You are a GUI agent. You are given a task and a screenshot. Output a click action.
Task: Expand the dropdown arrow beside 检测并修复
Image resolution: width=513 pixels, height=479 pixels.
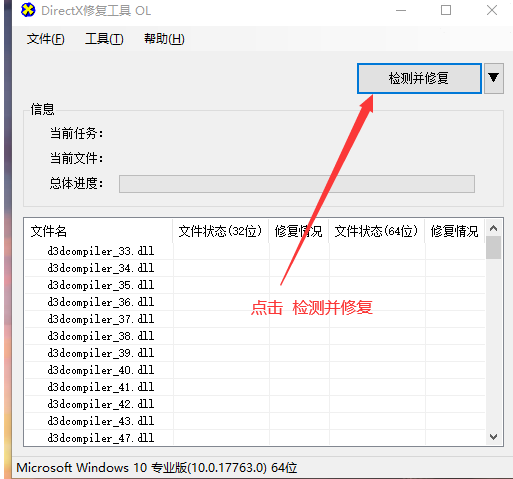point(494,78)
